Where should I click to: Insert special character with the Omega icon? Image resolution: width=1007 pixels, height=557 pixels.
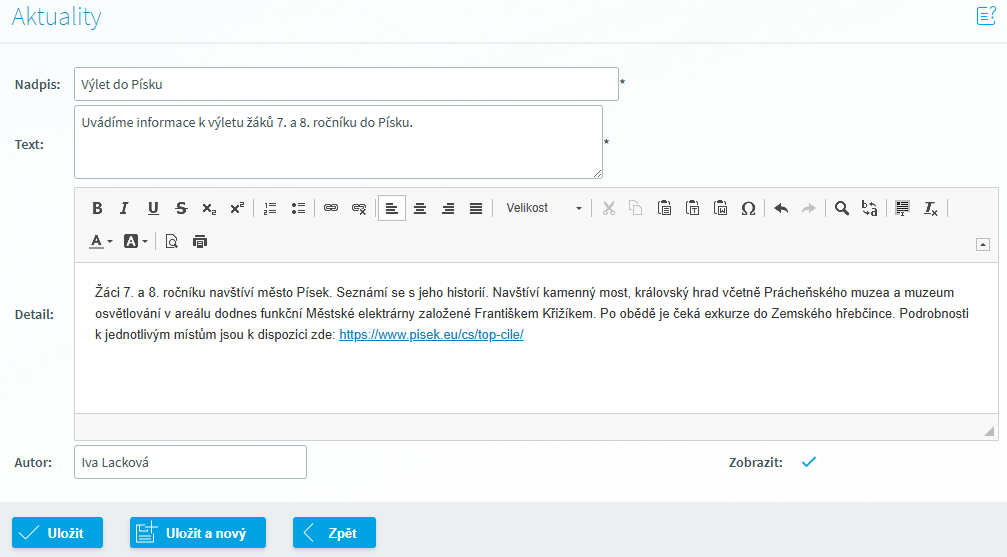point(748,208)
